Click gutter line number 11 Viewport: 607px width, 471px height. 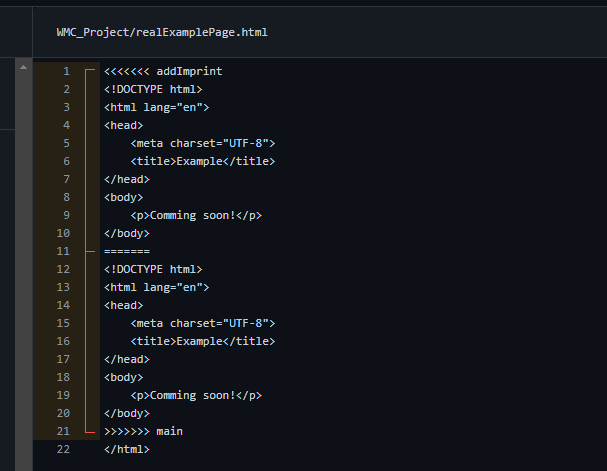(63, 251)
